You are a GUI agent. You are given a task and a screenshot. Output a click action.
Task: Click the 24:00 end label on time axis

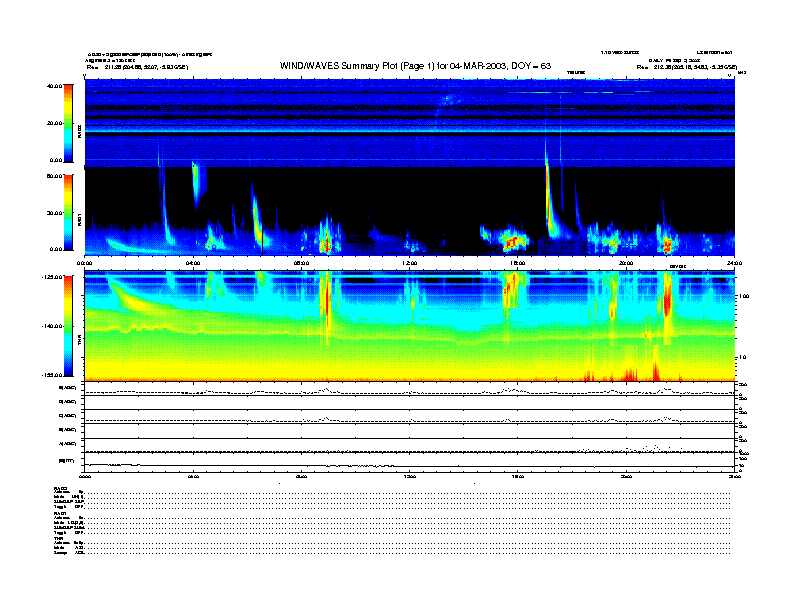tap(733, 262)
